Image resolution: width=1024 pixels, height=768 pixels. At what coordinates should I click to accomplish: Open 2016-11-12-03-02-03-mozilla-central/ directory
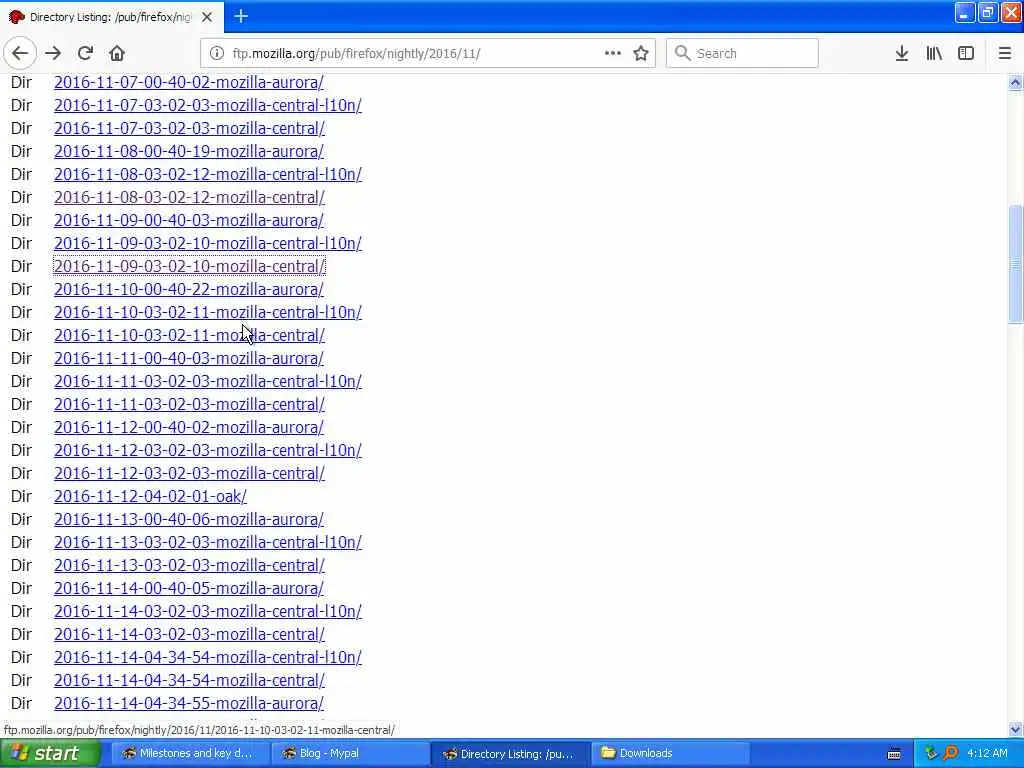pyautogui.click(x=189, y=473)
